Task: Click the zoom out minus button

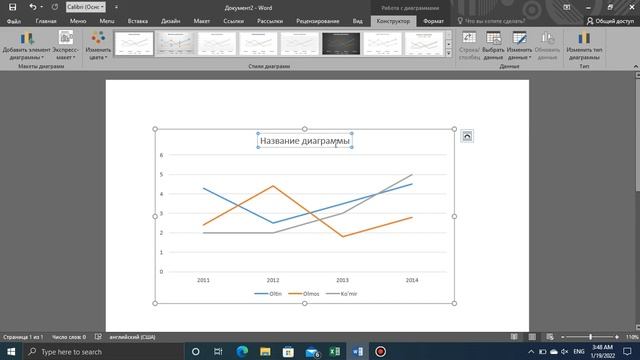Action: coord(563,337)
